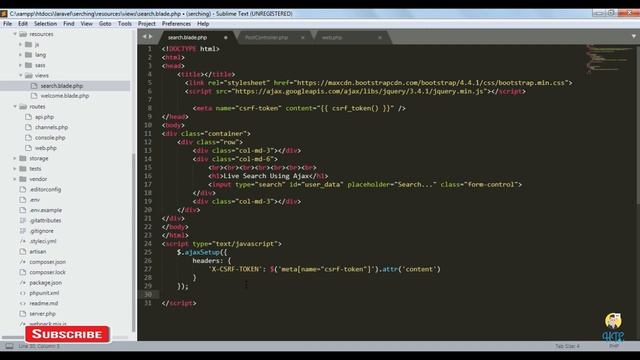Open the Tools menu

point(124,24)
